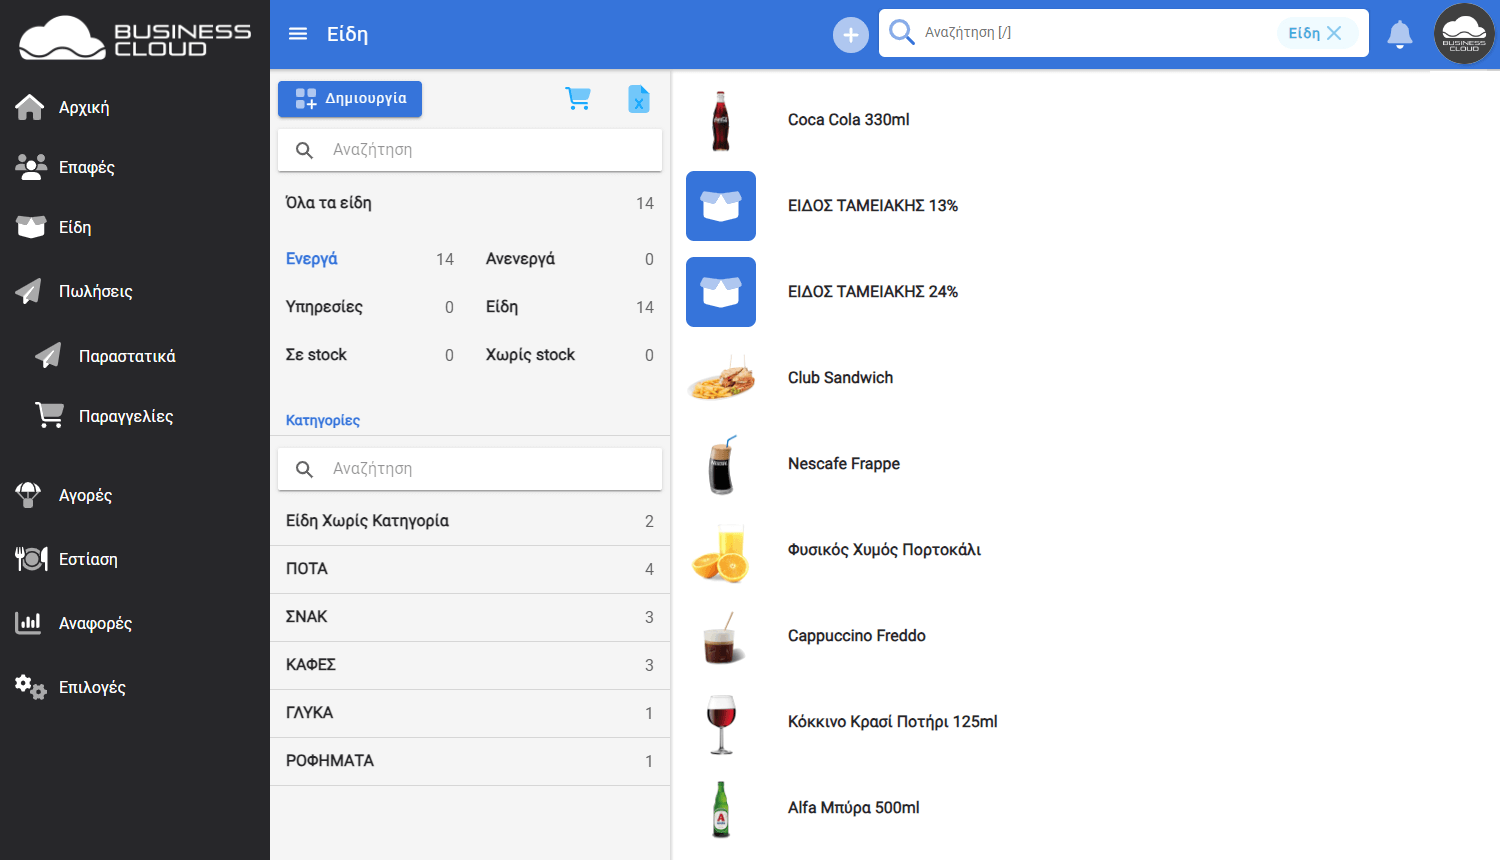Click the Δημιουργία button
This screenshot has height=860, width=1500.
point(350,99)
